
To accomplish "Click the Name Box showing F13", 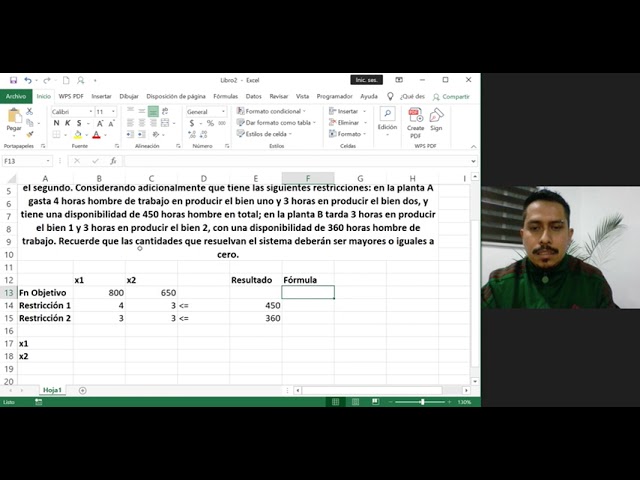I will [27, 161].
